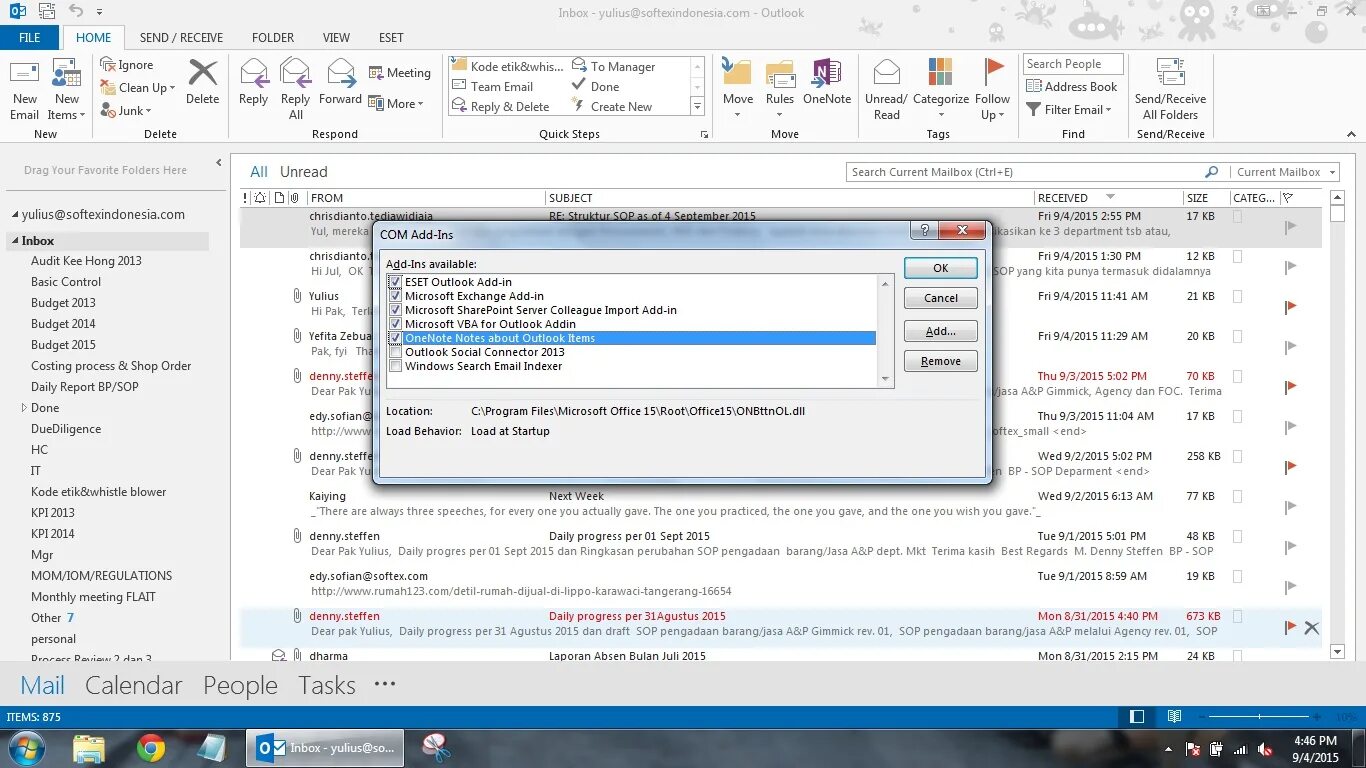Switch to the SEND / RECEIVE tab

point(181,38)
